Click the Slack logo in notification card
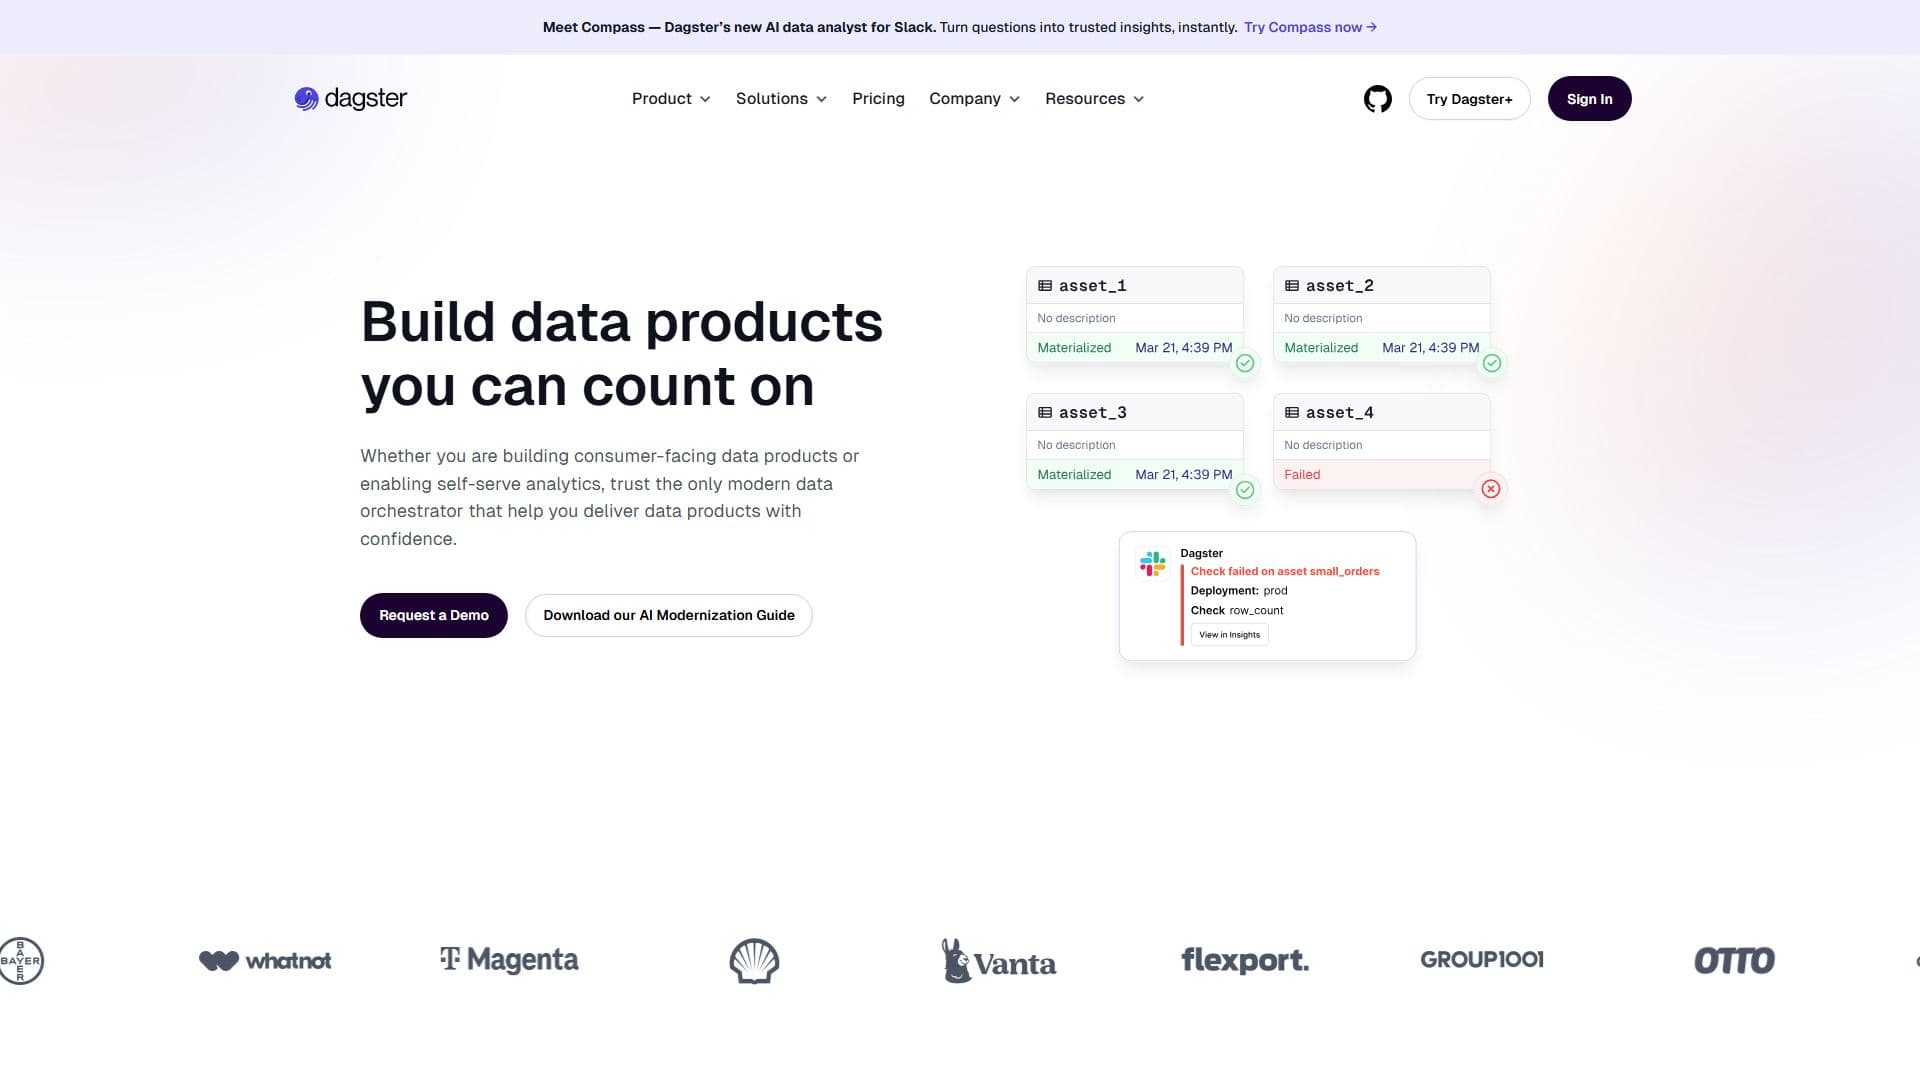 point(1153,564)
